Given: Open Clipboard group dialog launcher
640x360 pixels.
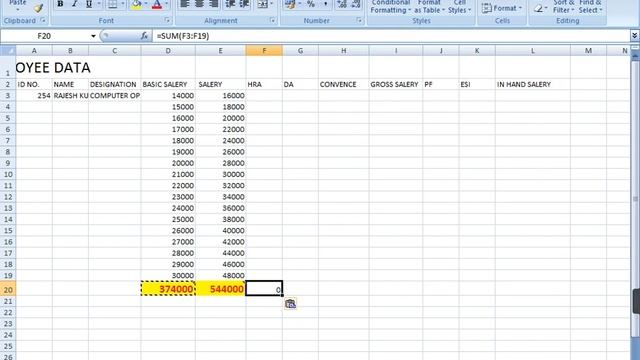Looking at the screenshot, I should click(43, 20).
